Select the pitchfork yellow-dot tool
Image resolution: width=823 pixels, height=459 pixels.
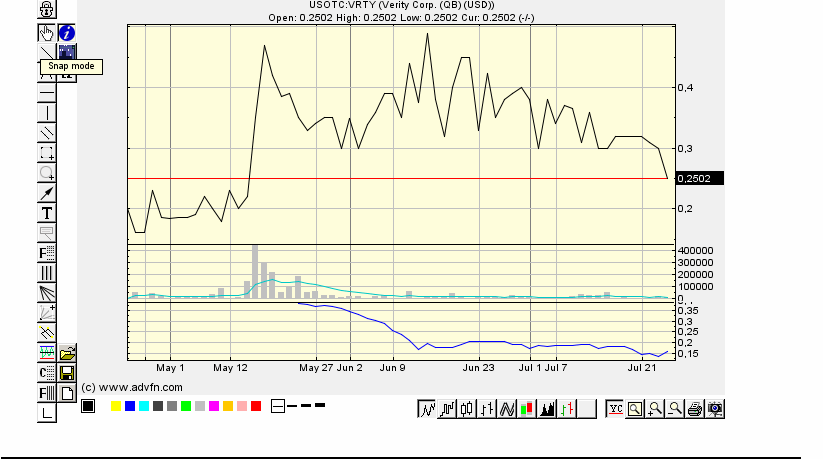click(x=46, y=333)
